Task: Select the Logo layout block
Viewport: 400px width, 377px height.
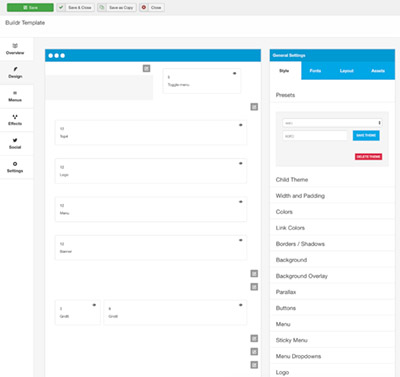Action: pyautogui.click(x=151, y=171)
